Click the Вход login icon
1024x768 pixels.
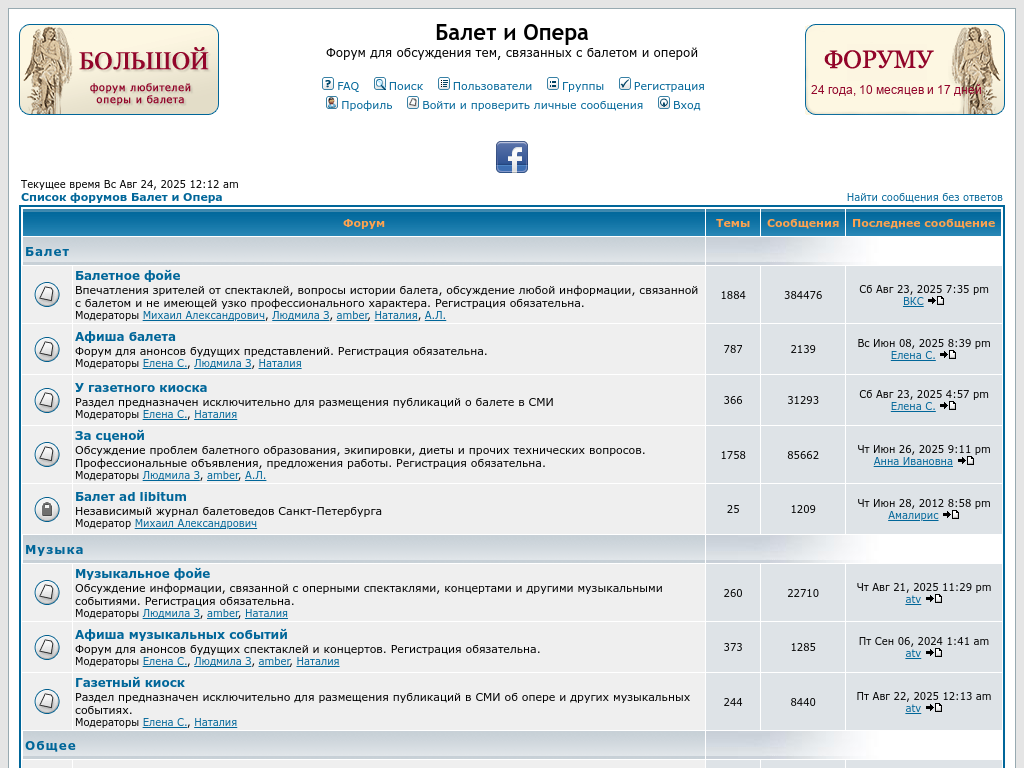click(x=664, y=103)
